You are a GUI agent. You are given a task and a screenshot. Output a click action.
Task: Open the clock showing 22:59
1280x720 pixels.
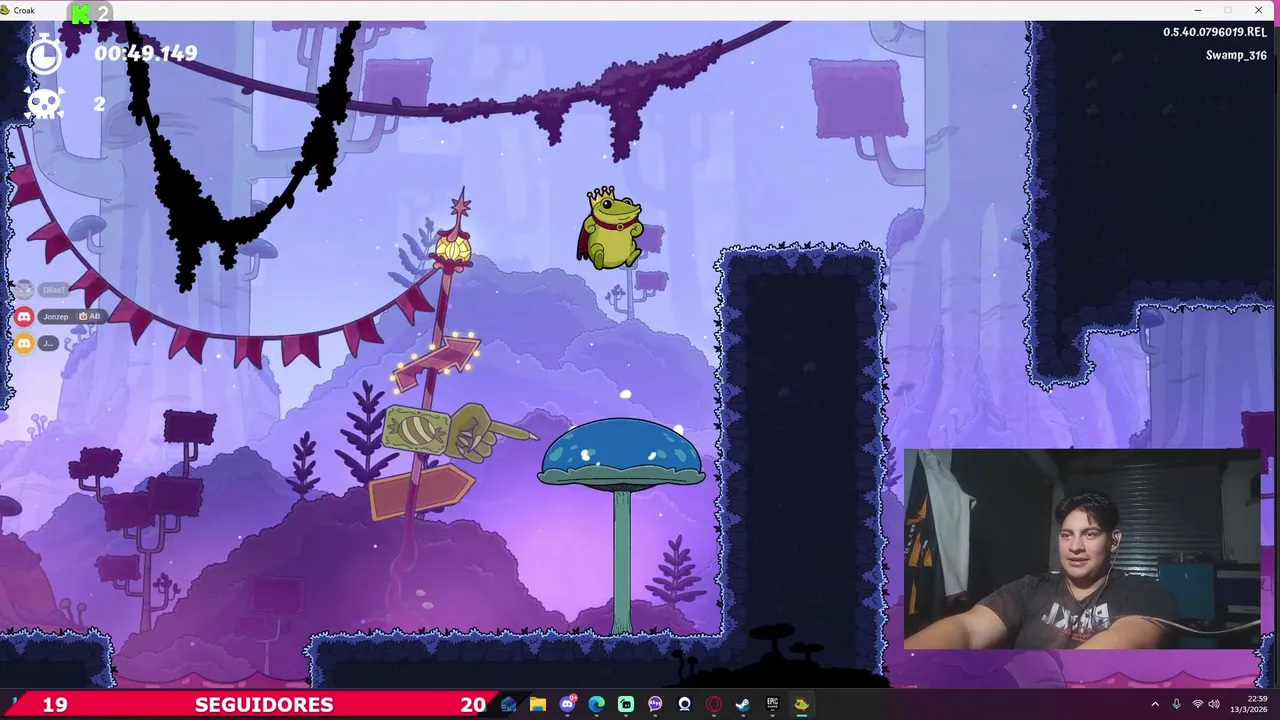tap(1249, 704)
